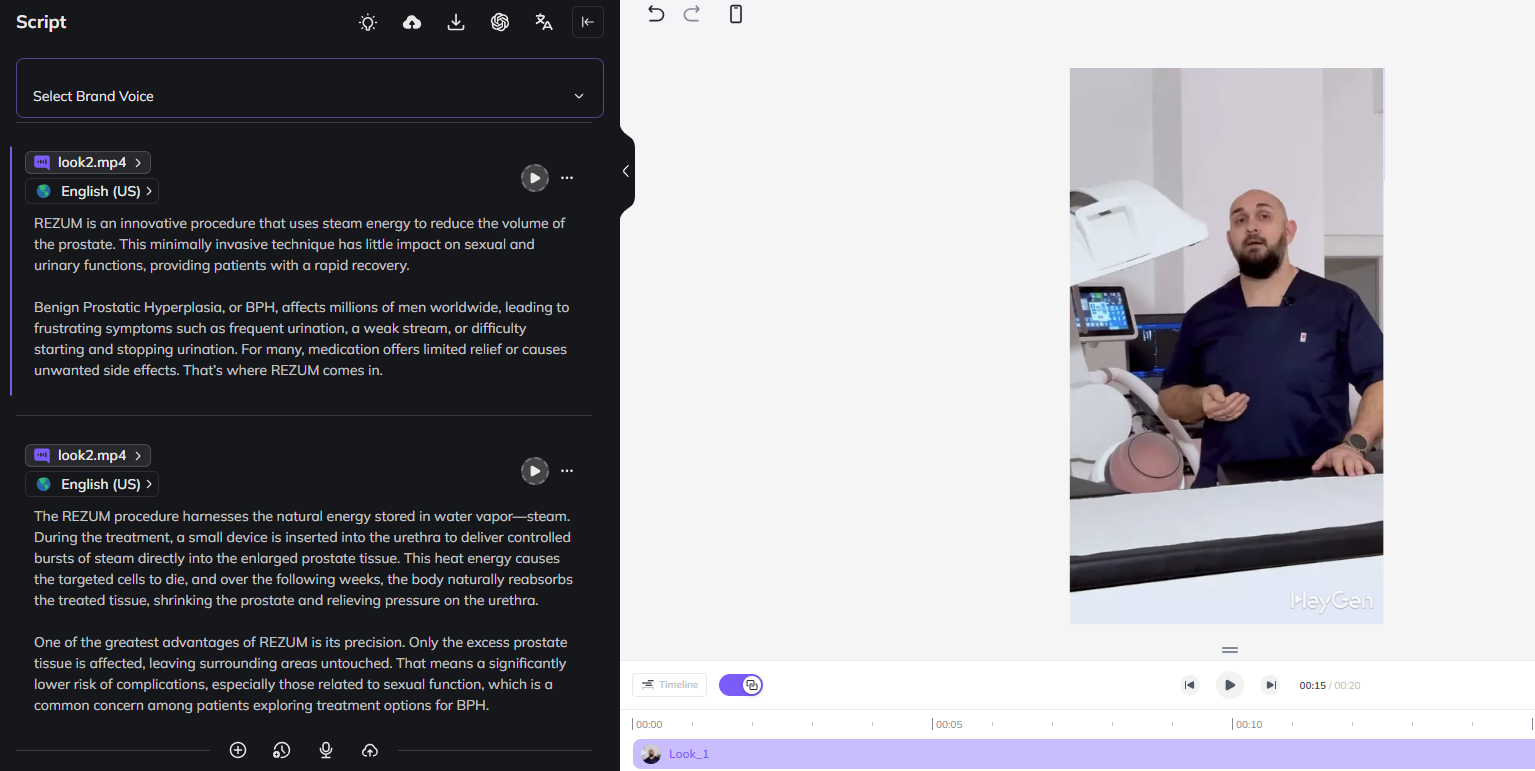This screenshot has height=771, width=1535.
Task: Hide the side panel using the edge chevron handle
Action: [x=626, y=171]
